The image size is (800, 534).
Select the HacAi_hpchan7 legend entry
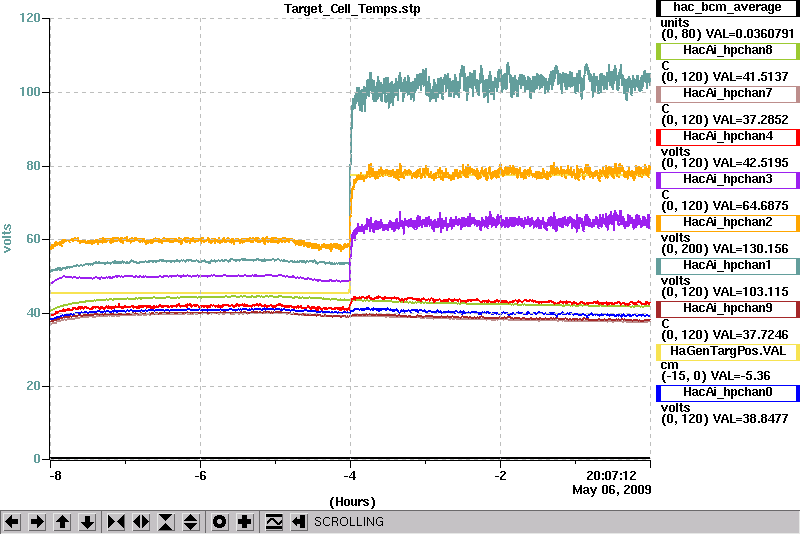pos(728,94)
